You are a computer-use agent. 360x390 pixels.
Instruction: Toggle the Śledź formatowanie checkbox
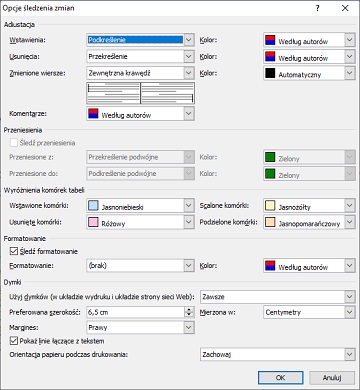coord(14,251)
